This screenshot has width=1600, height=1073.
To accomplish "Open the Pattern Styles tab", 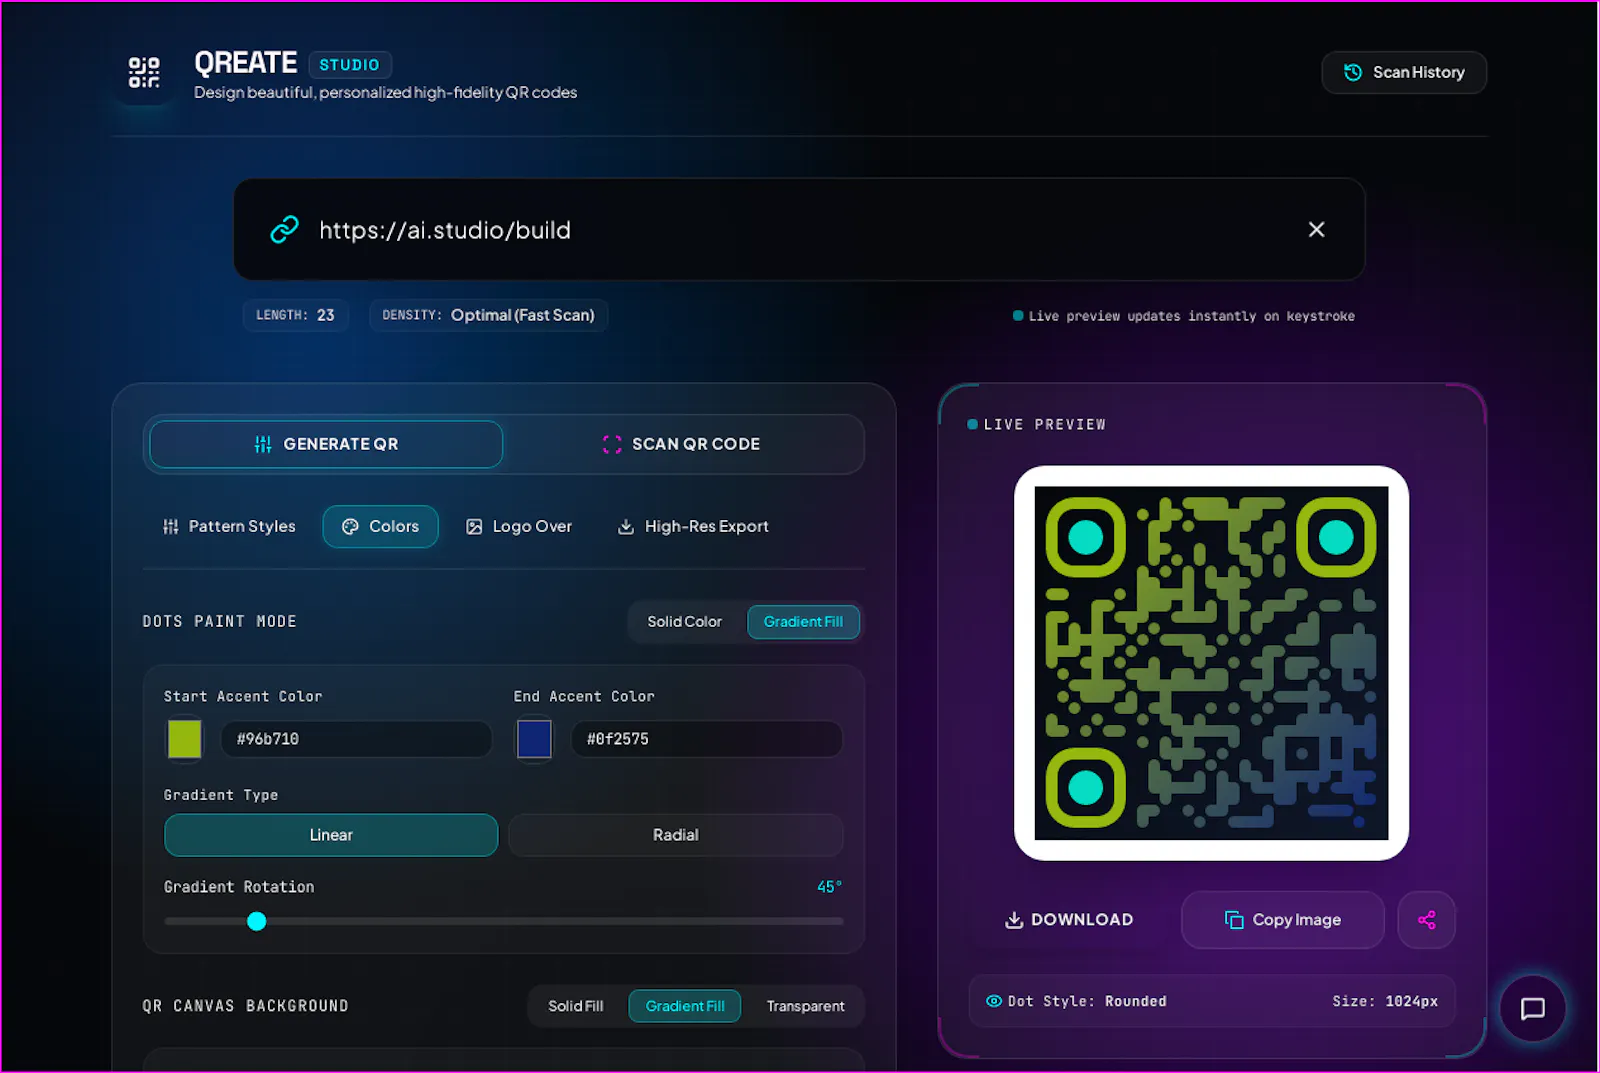I will [x=229, y=526].
